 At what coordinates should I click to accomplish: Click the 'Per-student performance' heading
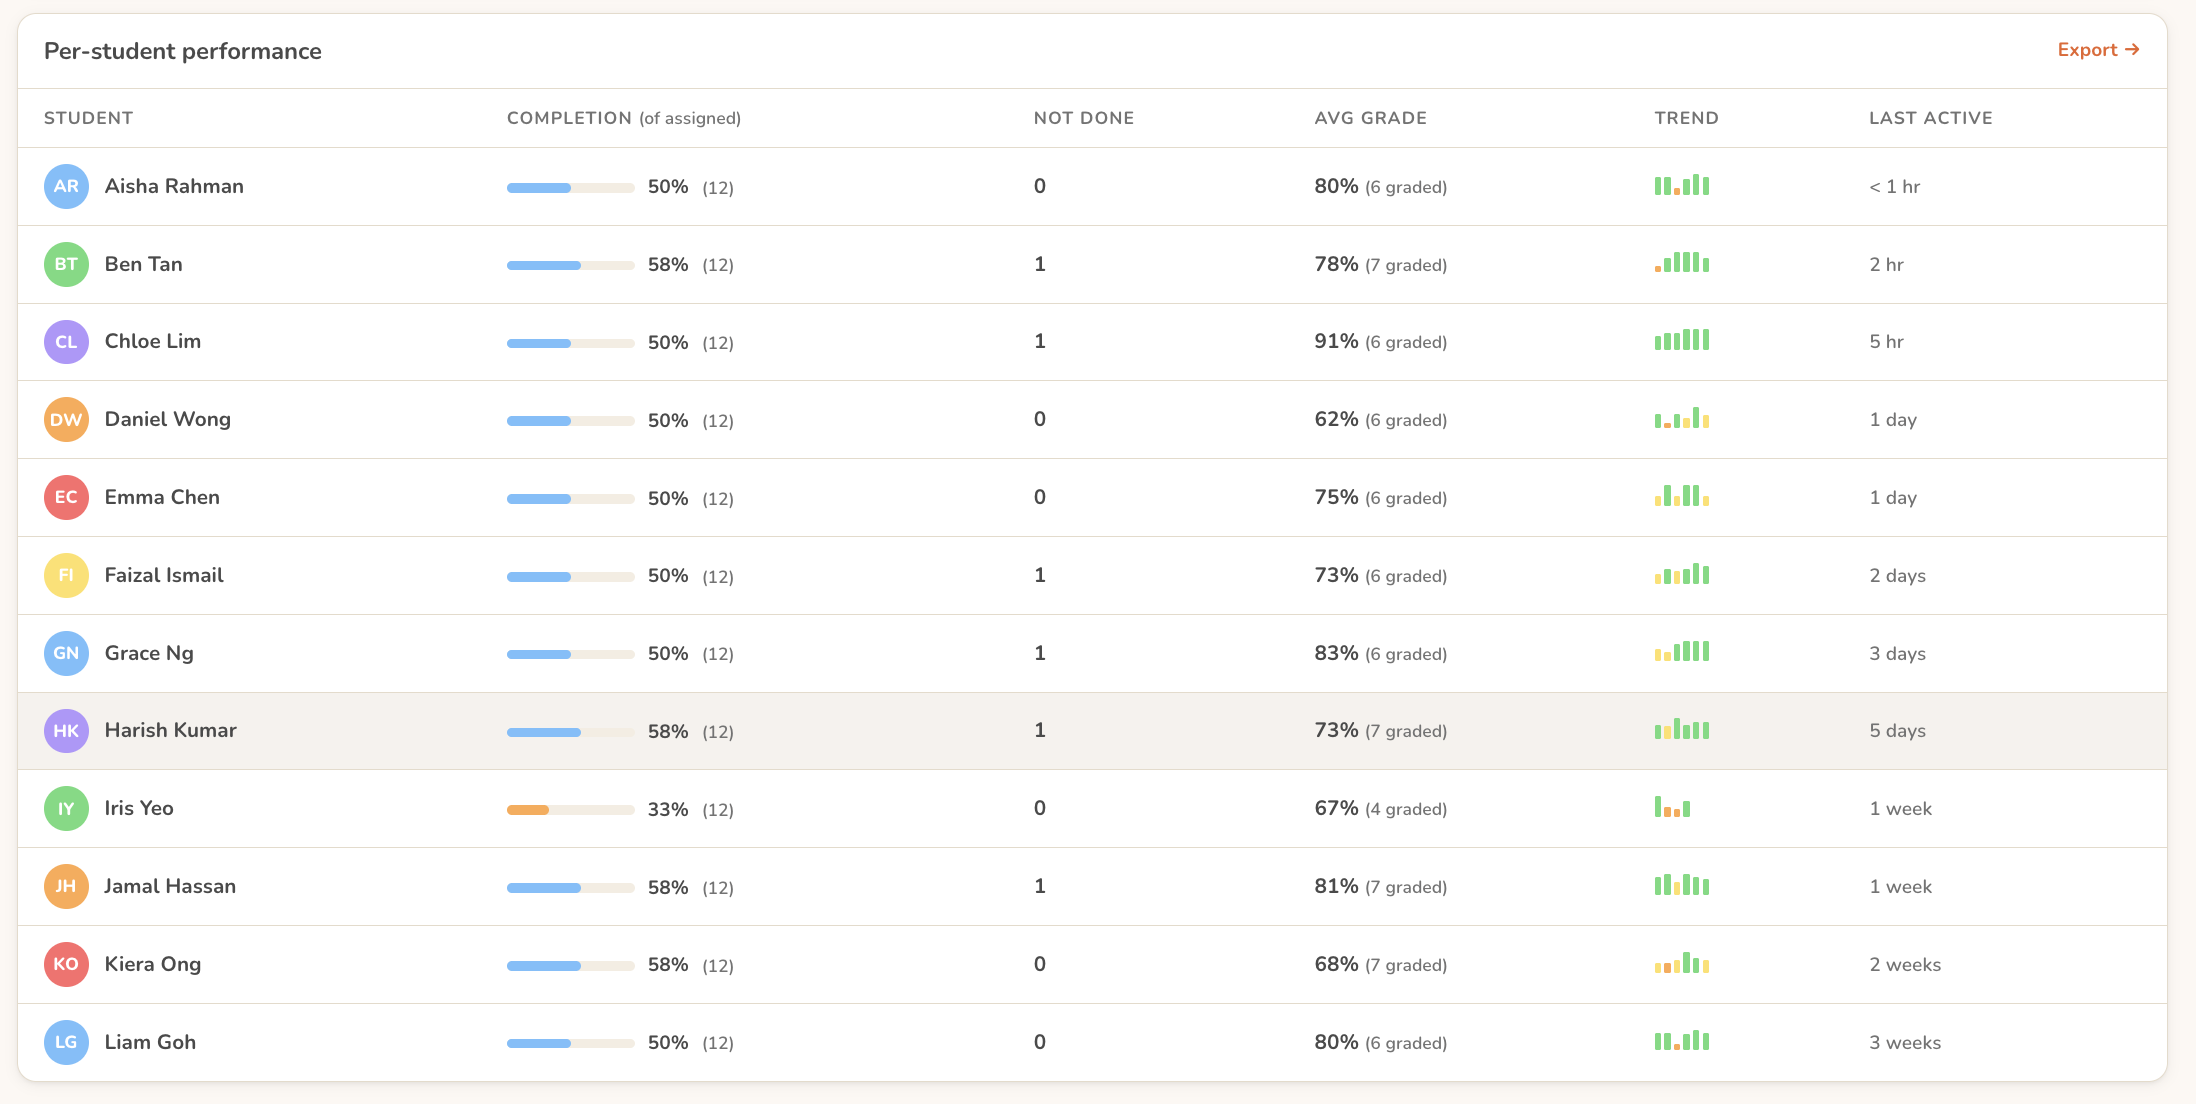click(183, 51)
